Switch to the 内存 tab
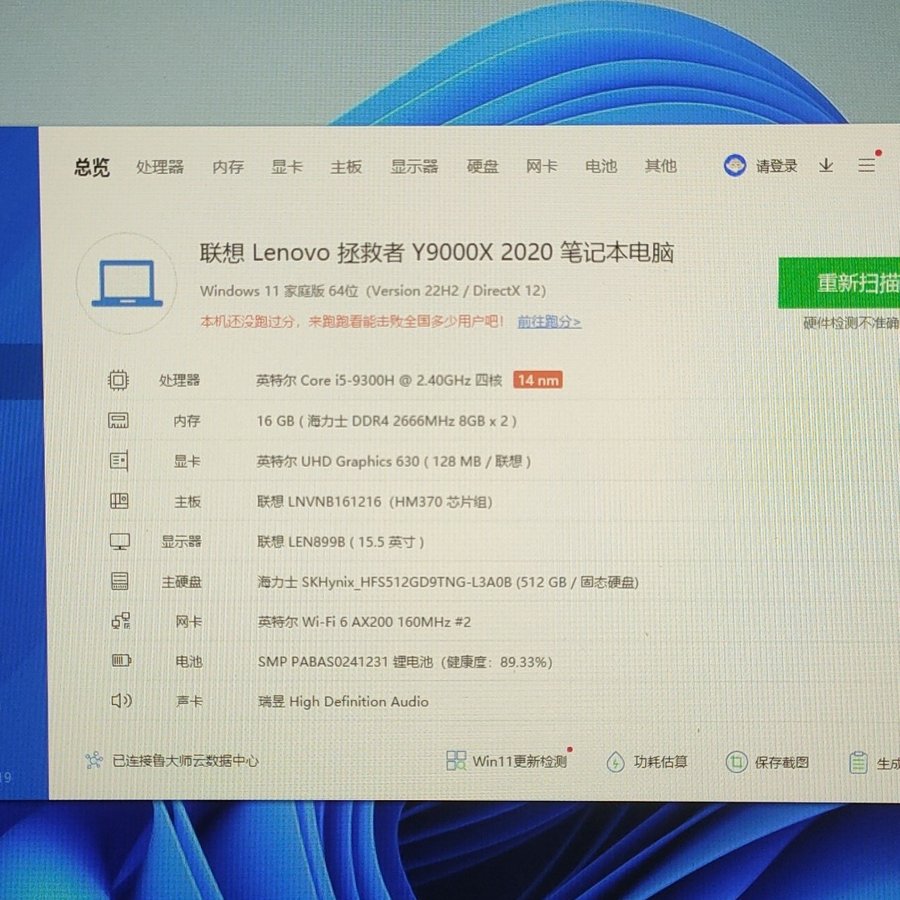900x900 pixels. coord(228,167)
